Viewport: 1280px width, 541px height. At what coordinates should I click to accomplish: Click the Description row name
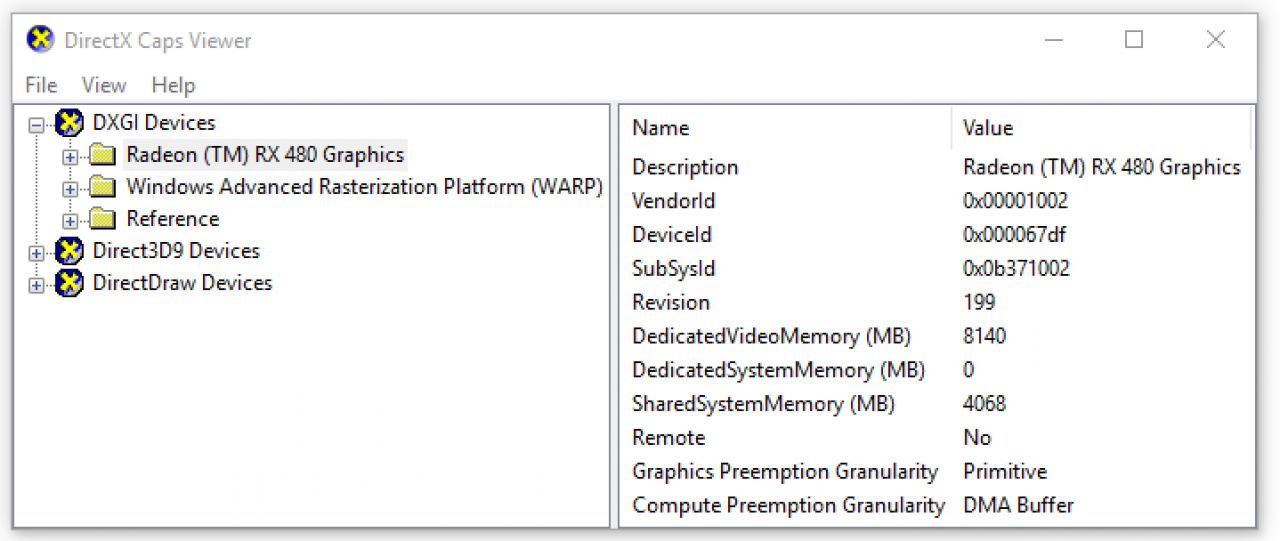click(685, 167)
